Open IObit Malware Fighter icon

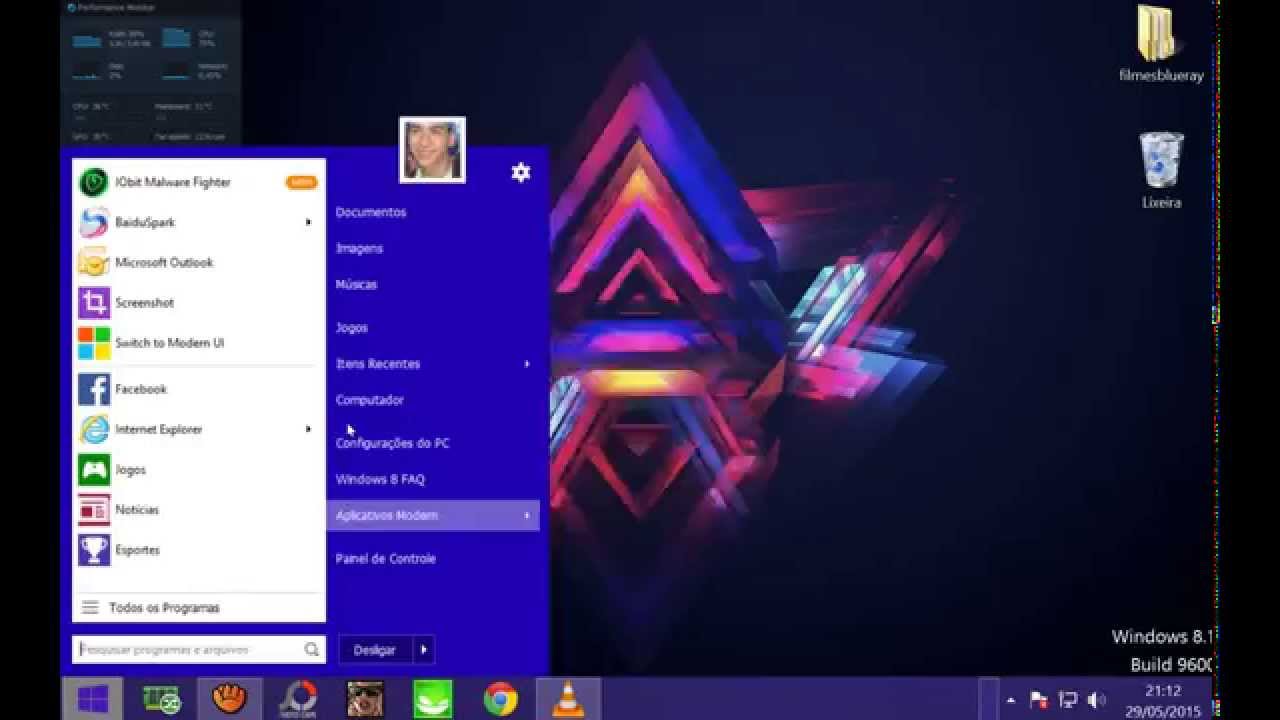tap(94, 182)
